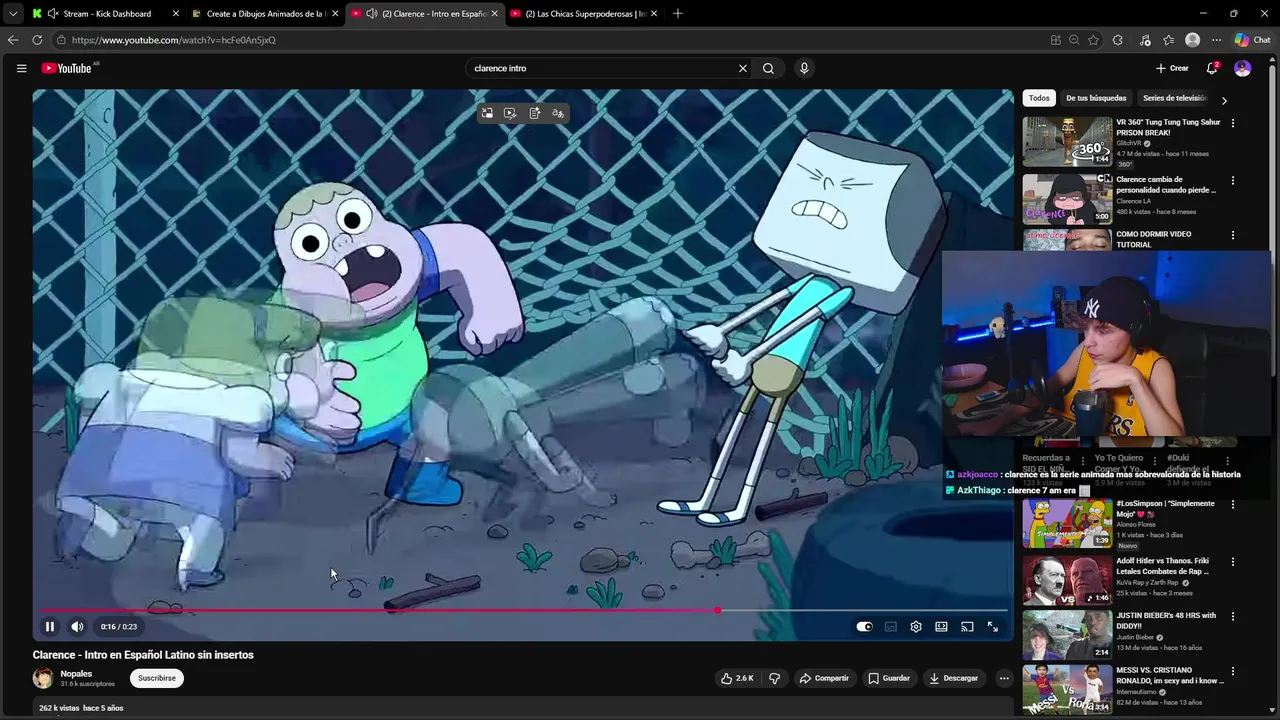
Task: Open subtitles button in video player
Action: tap(890, 627)
